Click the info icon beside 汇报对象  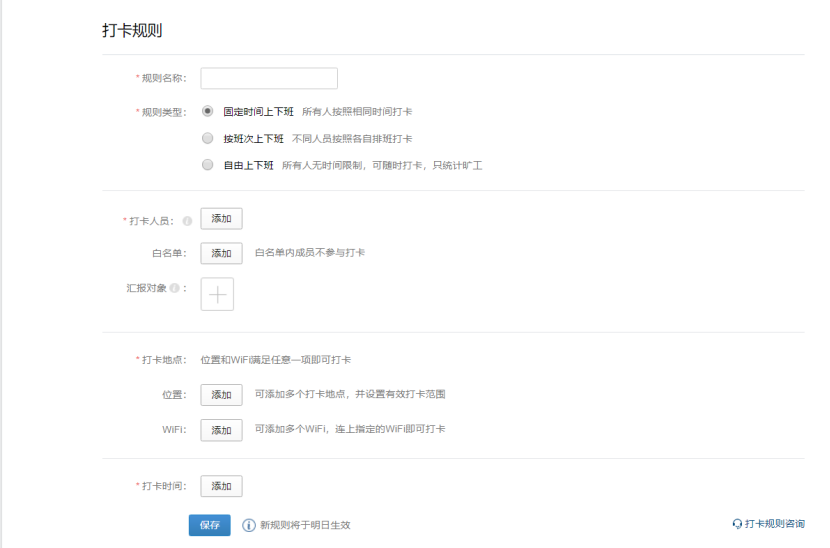point(174,288)
